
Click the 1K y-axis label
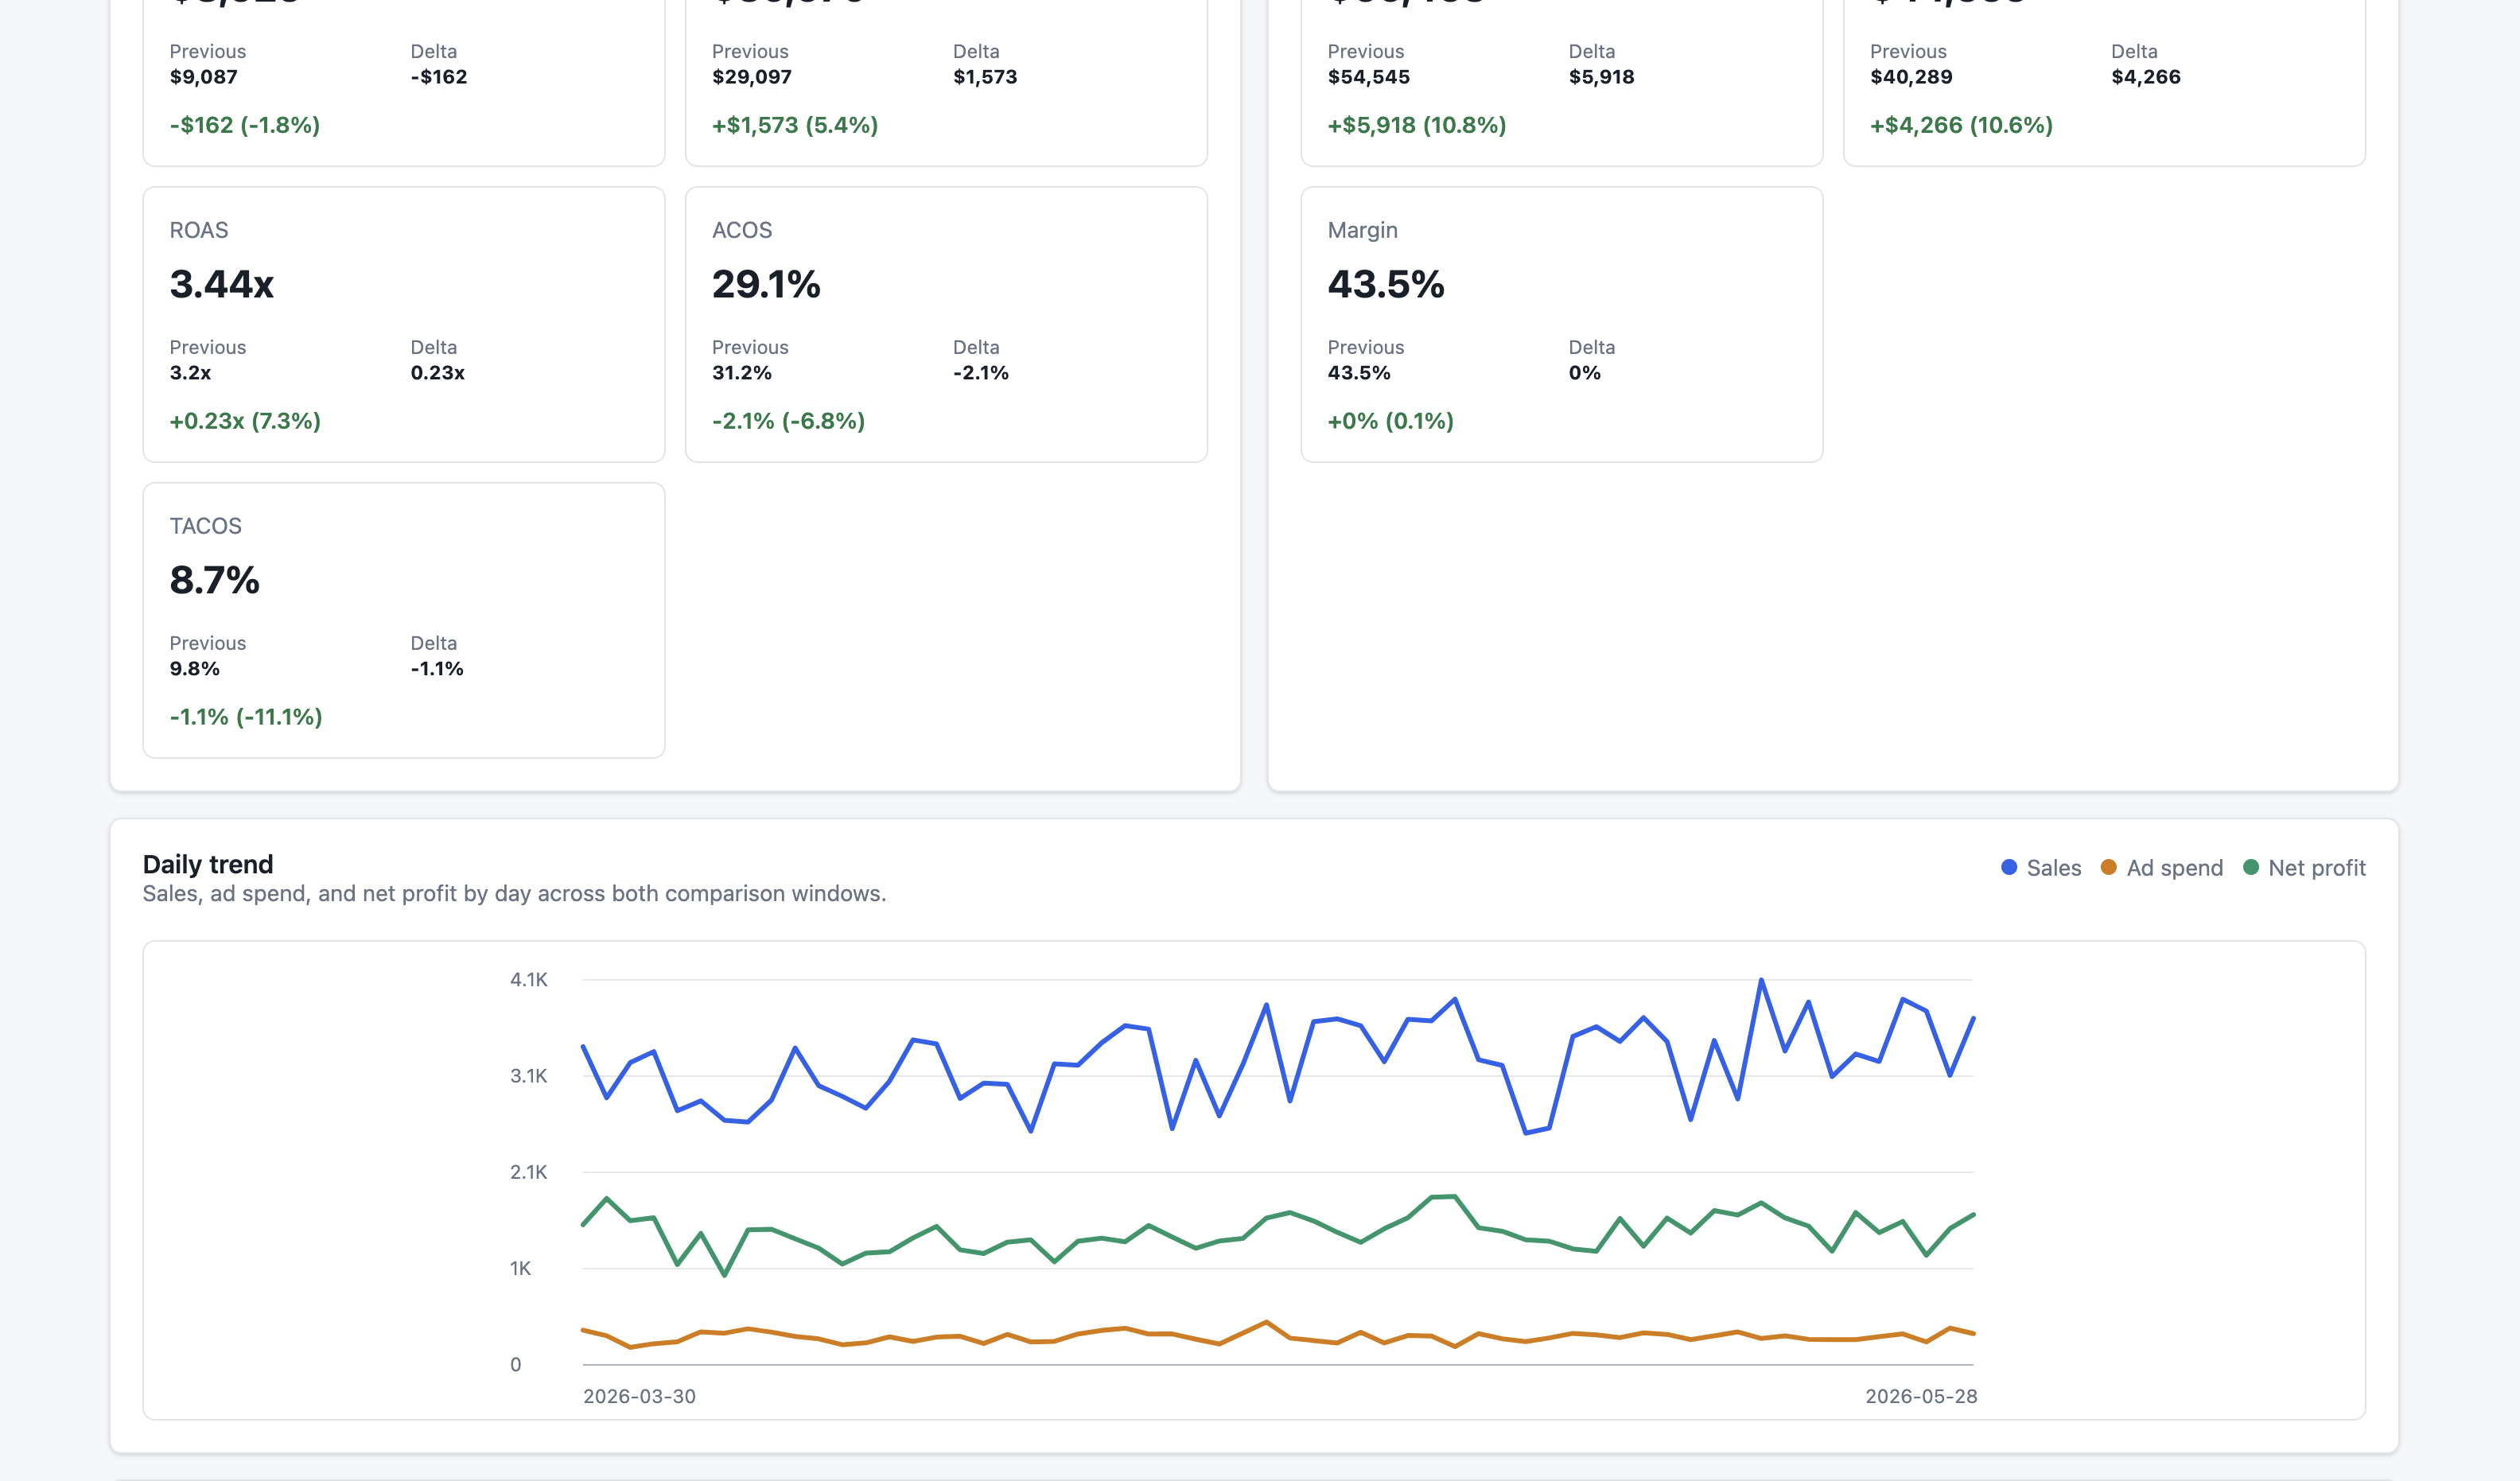point(520,1268)
